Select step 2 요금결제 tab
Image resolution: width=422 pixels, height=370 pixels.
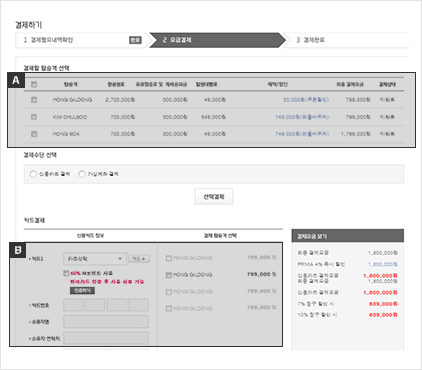[217, 40]
